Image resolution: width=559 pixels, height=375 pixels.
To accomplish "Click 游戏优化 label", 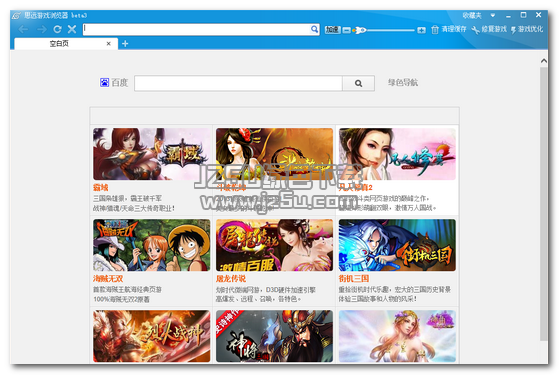I will (x=530, y=29).
